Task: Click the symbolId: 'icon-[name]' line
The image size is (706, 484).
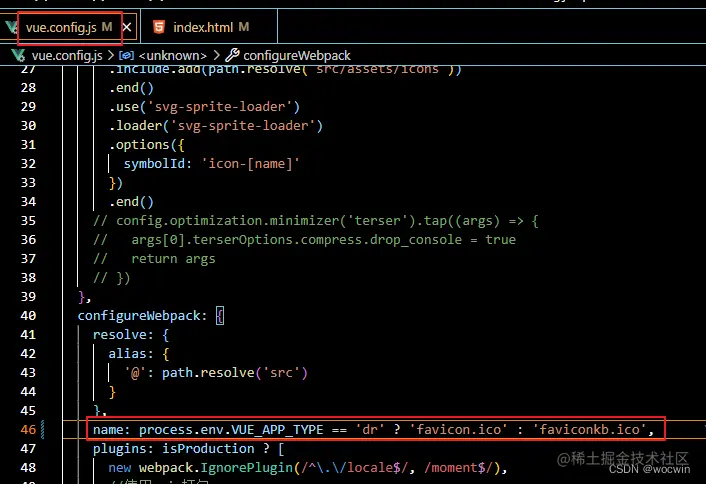Action: (212, 163)
